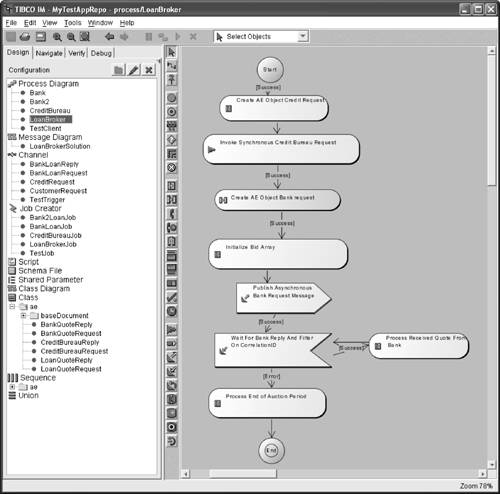Click the vertical scrollbar down arrow of the diagram

492,464
